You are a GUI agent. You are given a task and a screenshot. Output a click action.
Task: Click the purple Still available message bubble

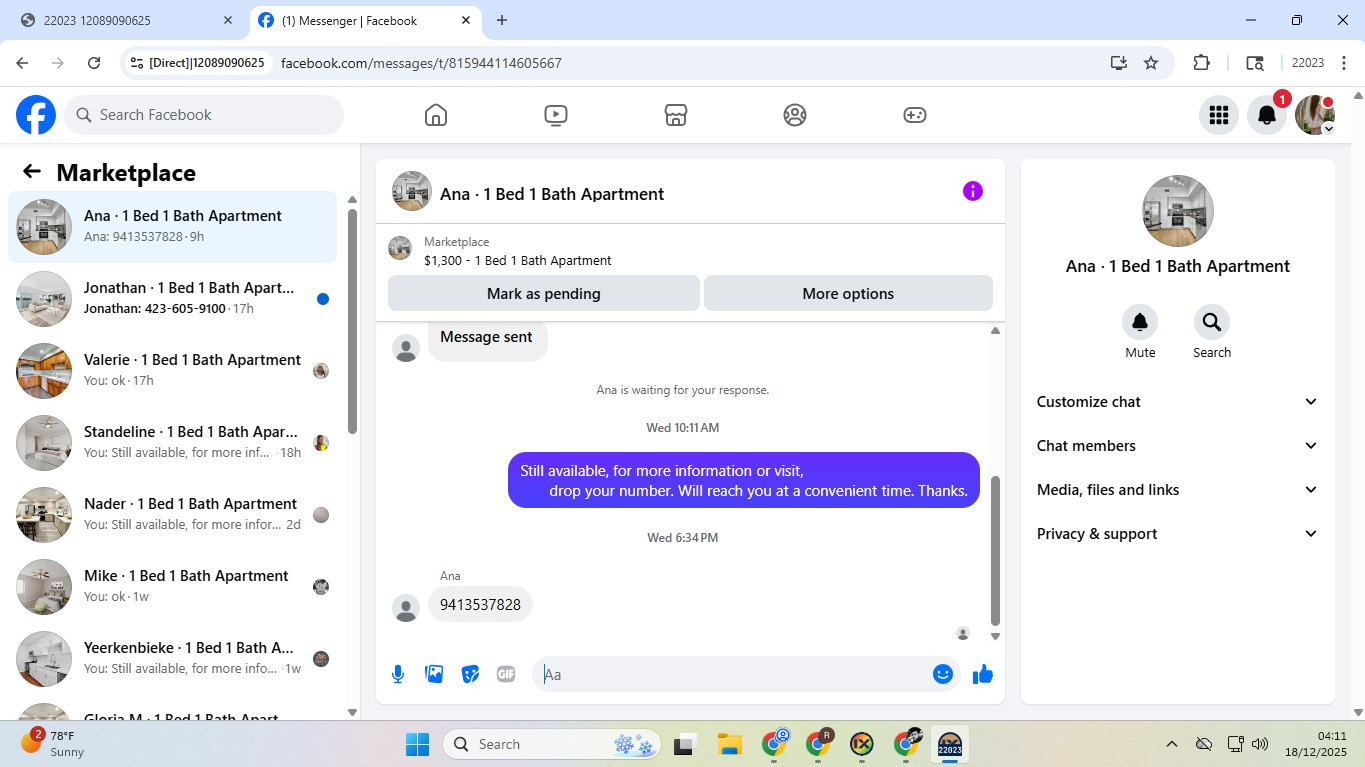[x=744, y=480]
